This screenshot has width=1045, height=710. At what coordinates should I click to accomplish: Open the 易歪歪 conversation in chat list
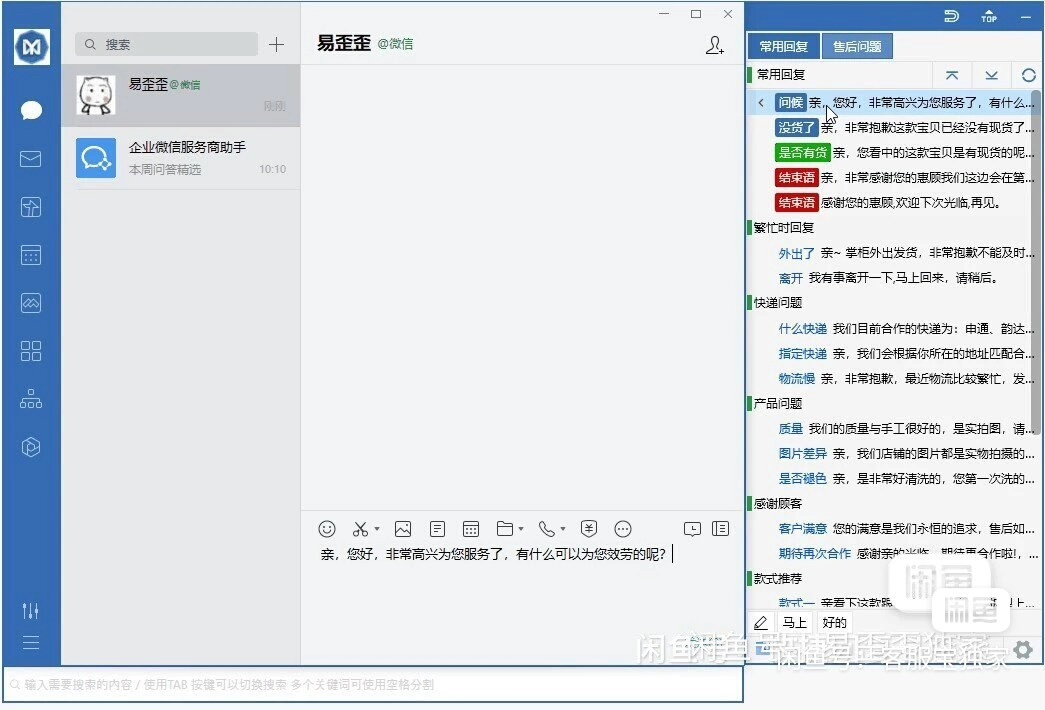pyautogui.click(x=181, y=95)
